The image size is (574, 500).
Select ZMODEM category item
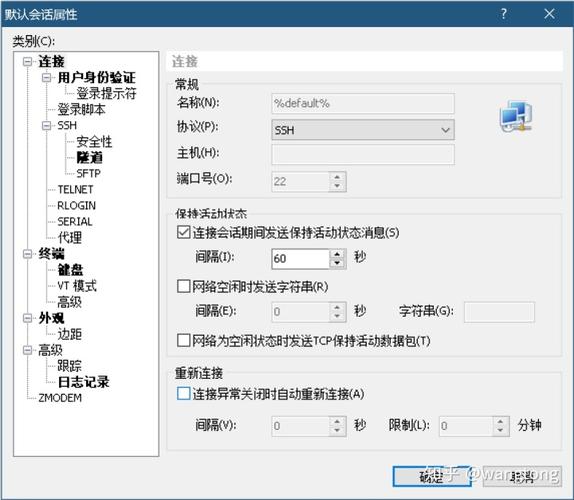[x=60, y=398]
